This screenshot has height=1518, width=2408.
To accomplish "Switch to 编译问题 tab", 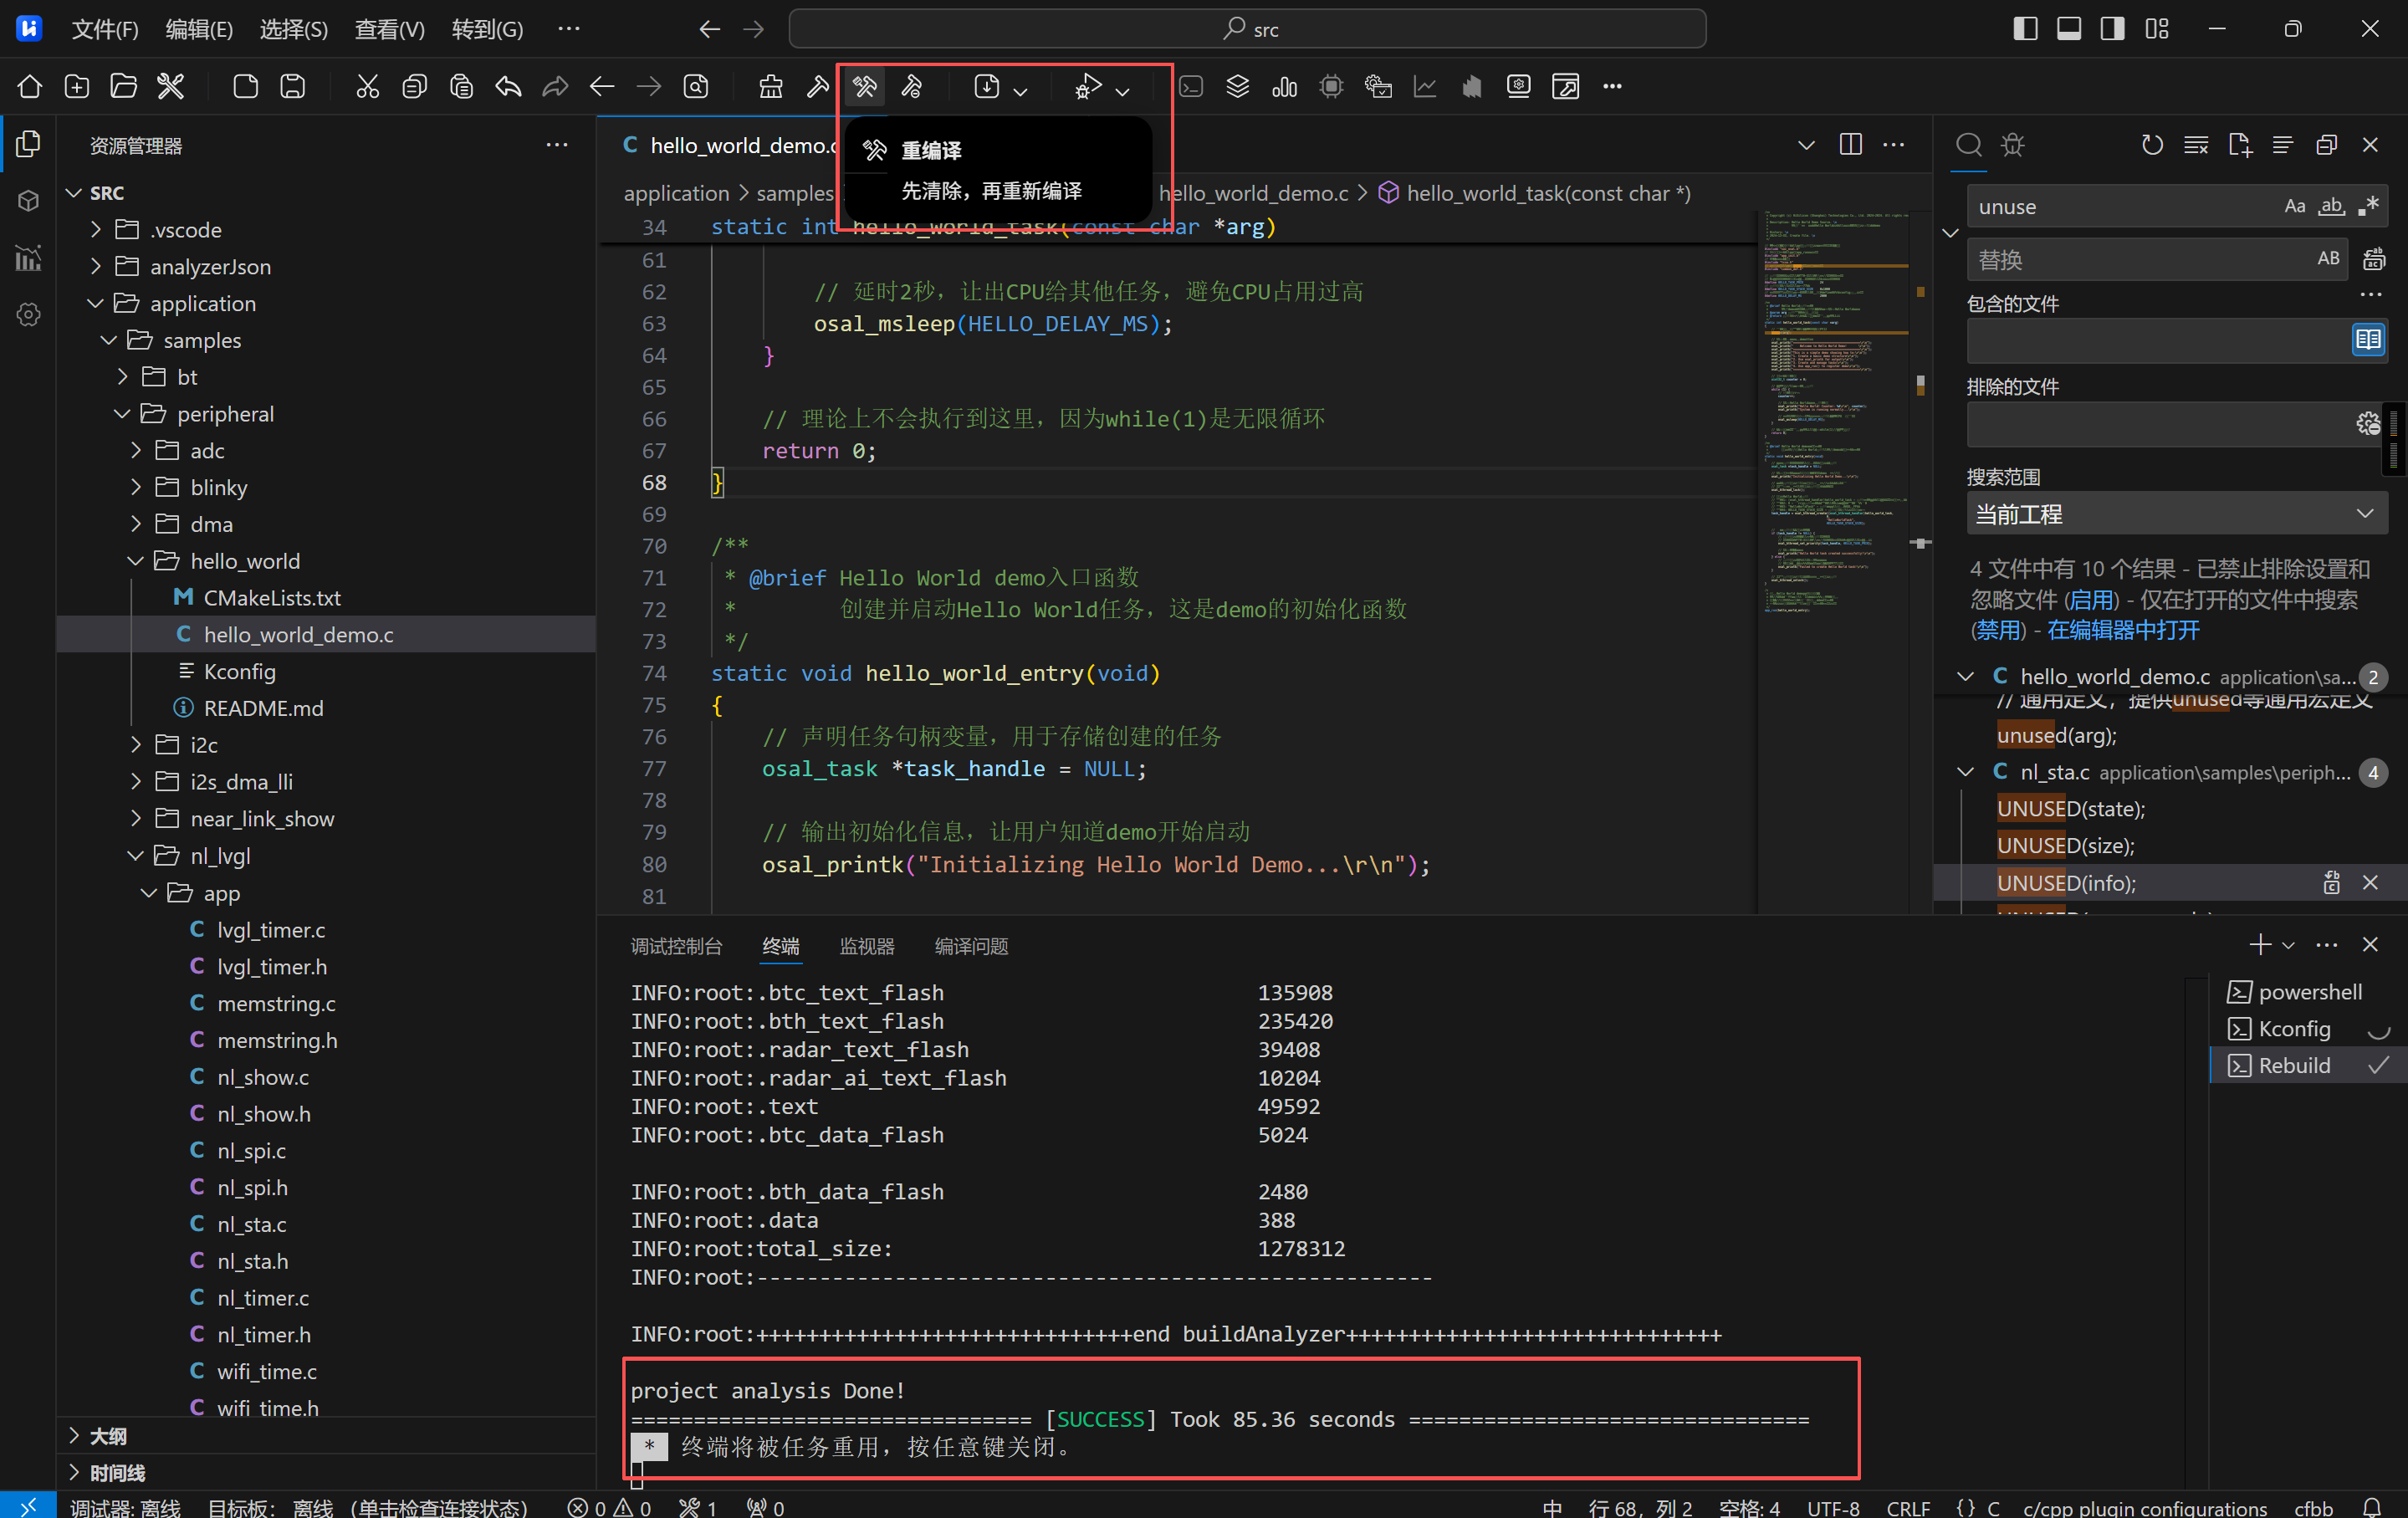I will (x=971, y=946).
